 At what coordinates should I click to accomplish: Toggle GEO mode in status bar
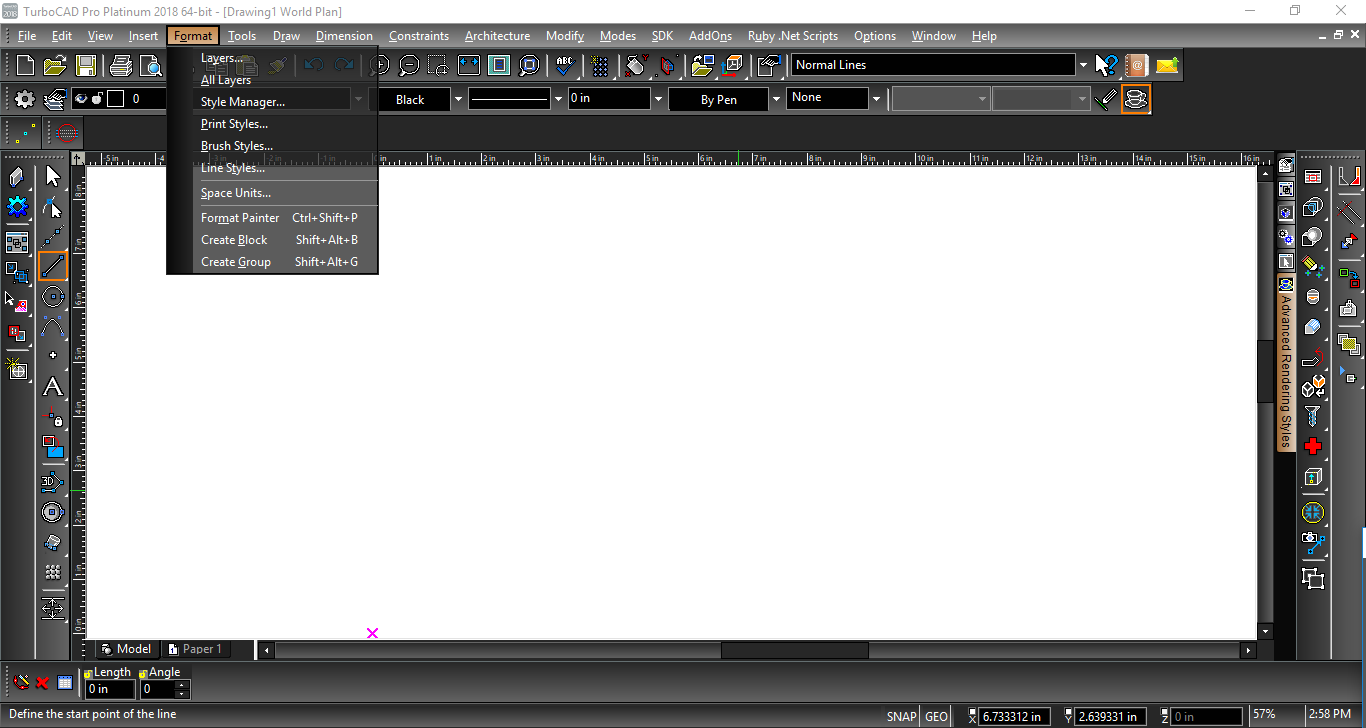(936, 716)
